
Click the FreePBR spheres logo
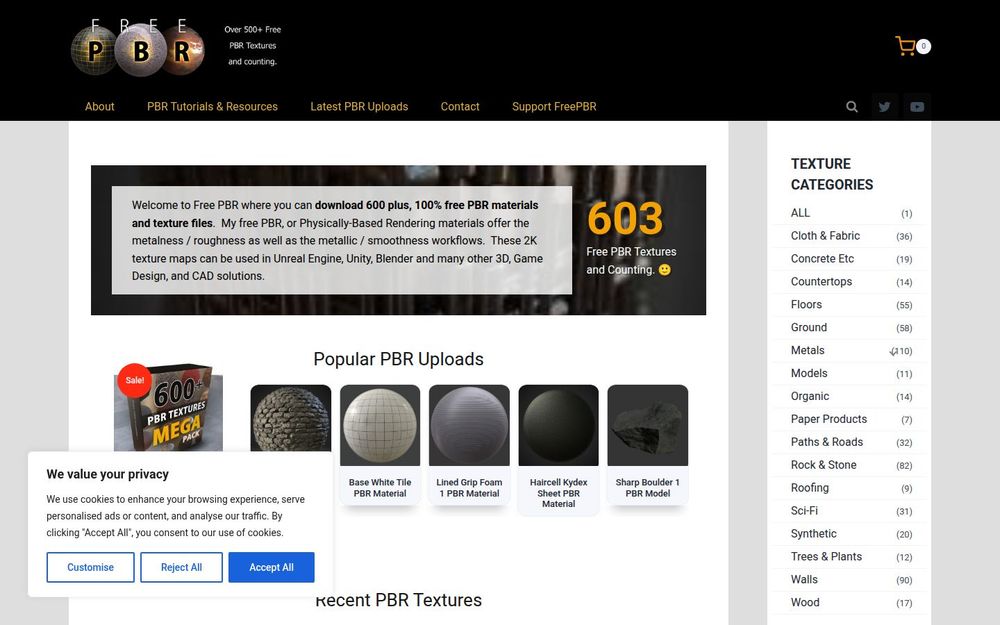[137, 47]
